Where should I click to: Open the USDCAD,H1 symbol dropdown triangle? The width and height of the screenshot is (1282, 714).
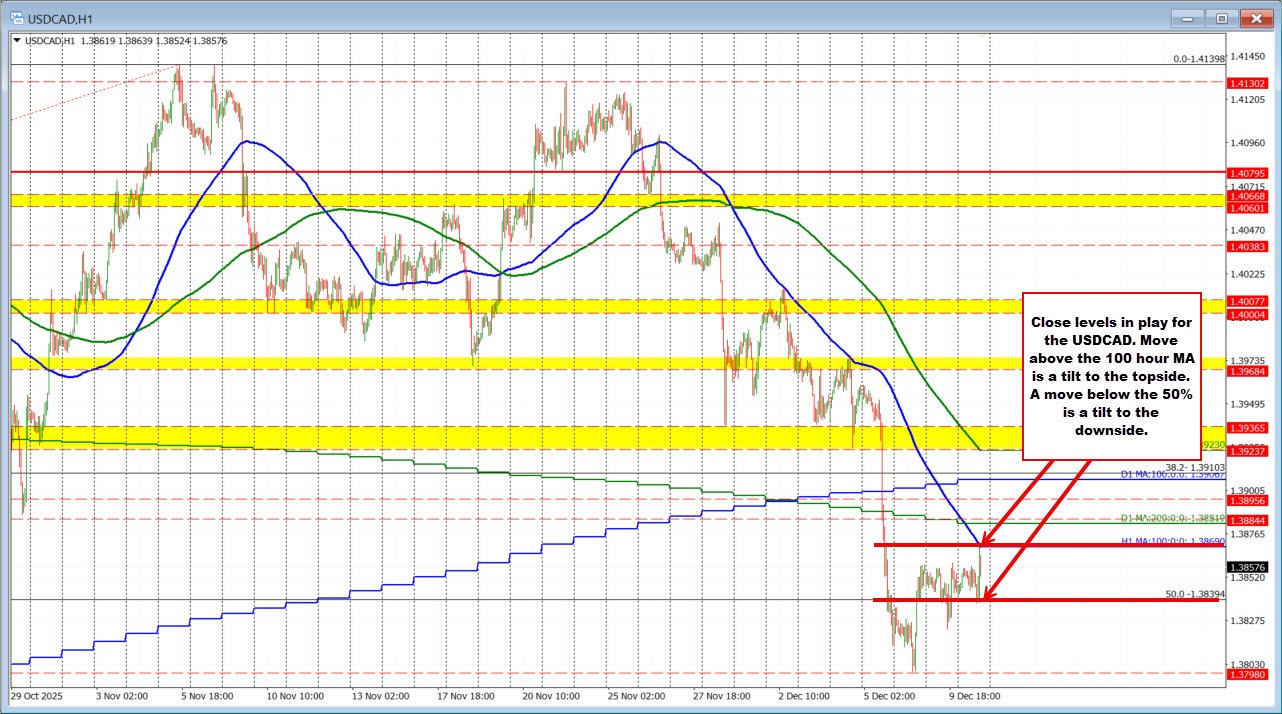(x=15, y=41)
